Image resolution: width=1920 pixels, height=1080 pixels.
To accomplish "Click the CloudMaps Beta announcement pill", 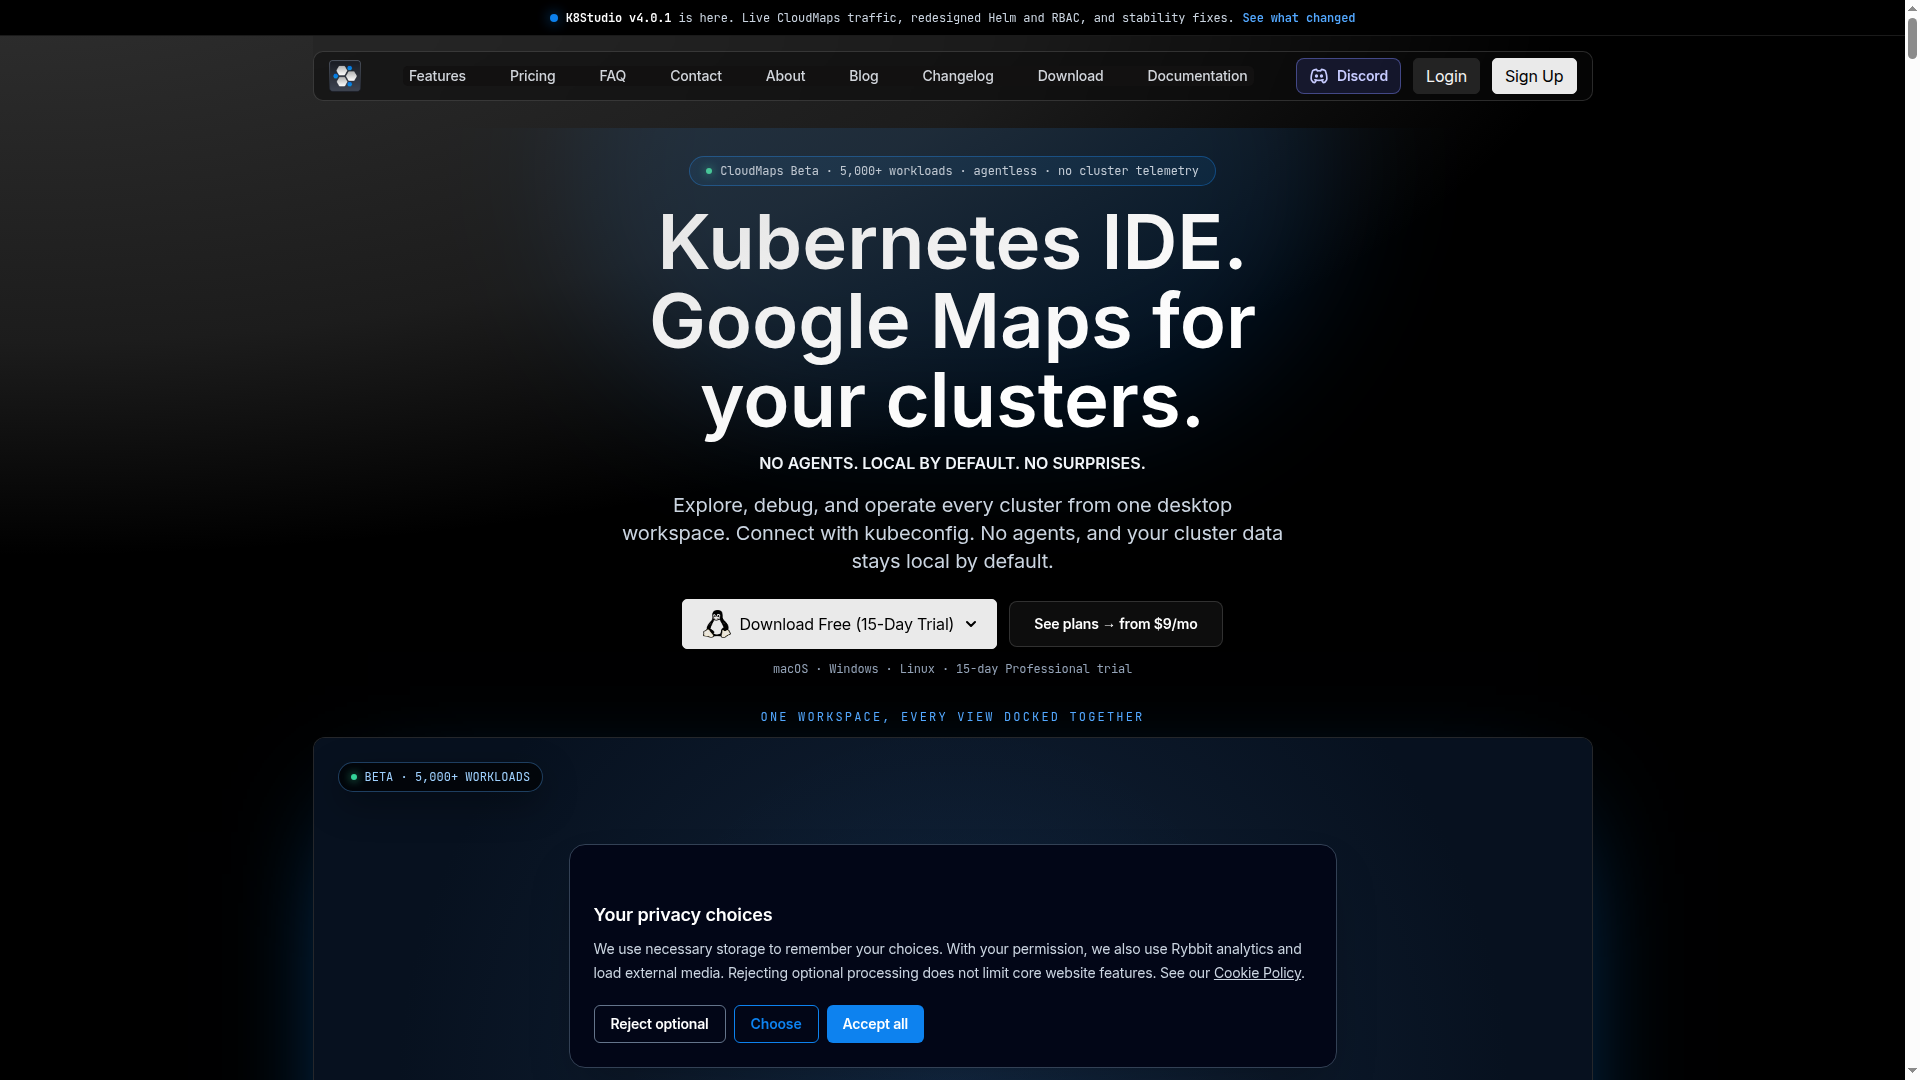I will tap(952, 171).
